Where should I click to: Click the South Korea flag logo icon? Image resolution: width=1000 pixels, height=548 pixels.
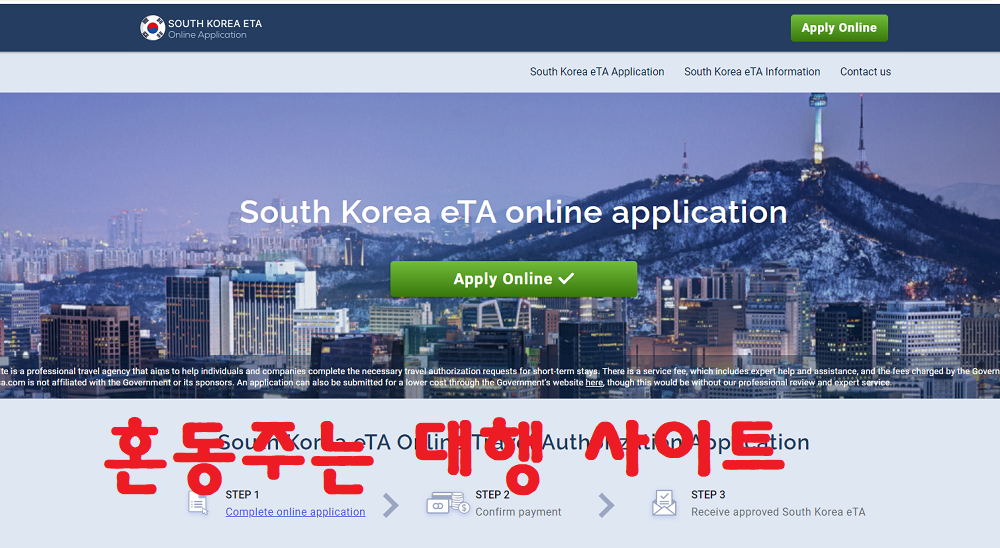click(152, 28)
